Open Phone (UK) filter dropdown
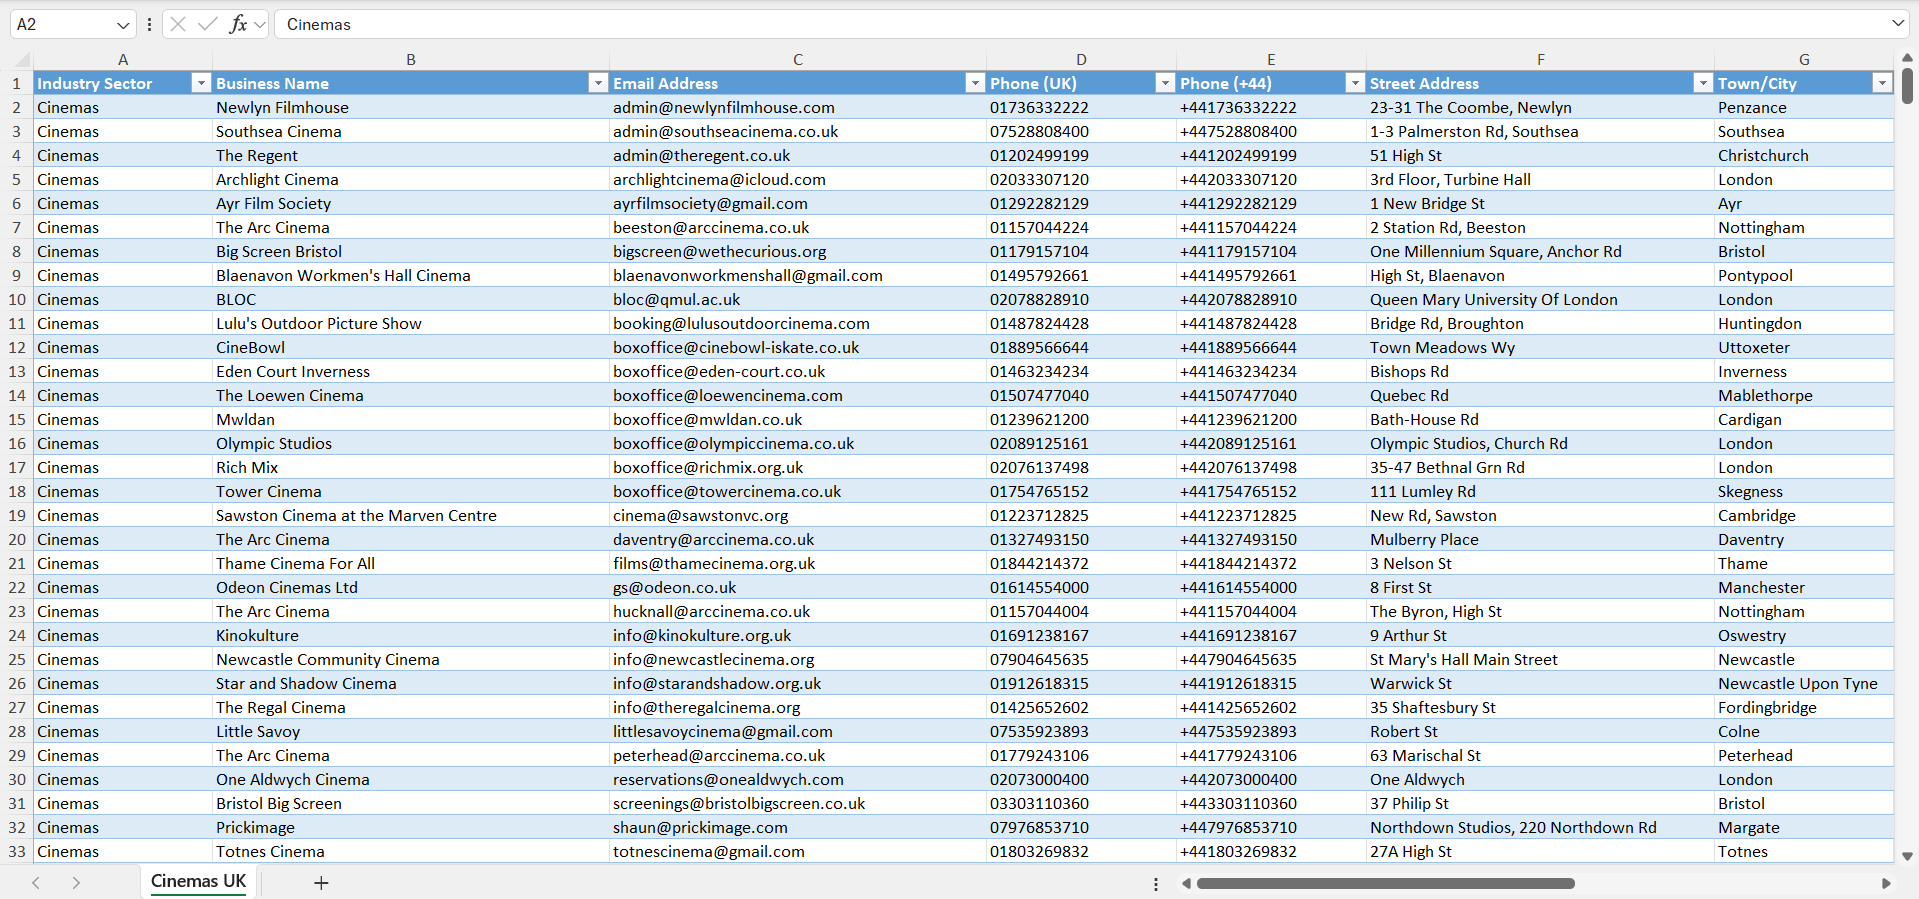The height and width of the screenshot is (899, 1919). [x=1165, y=83]
